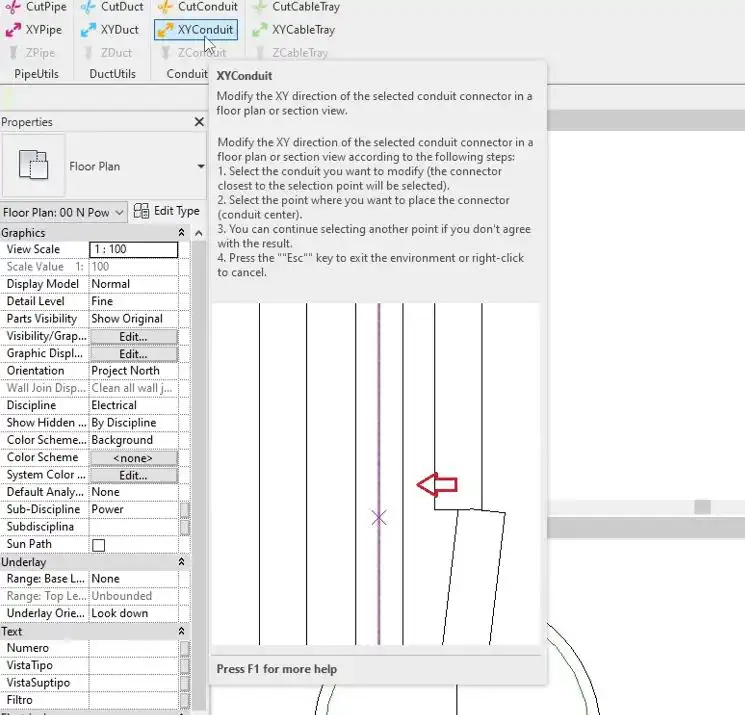Click the Detail Level value Fine

click(134, 301)
